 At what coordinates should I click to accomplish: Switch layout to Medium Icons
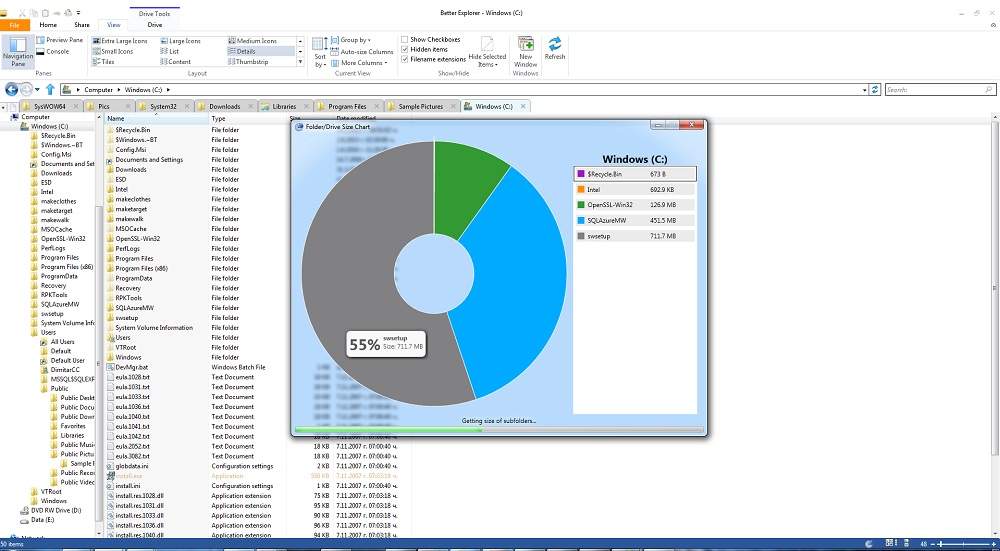pyautogui.click(x=253, y=41)
